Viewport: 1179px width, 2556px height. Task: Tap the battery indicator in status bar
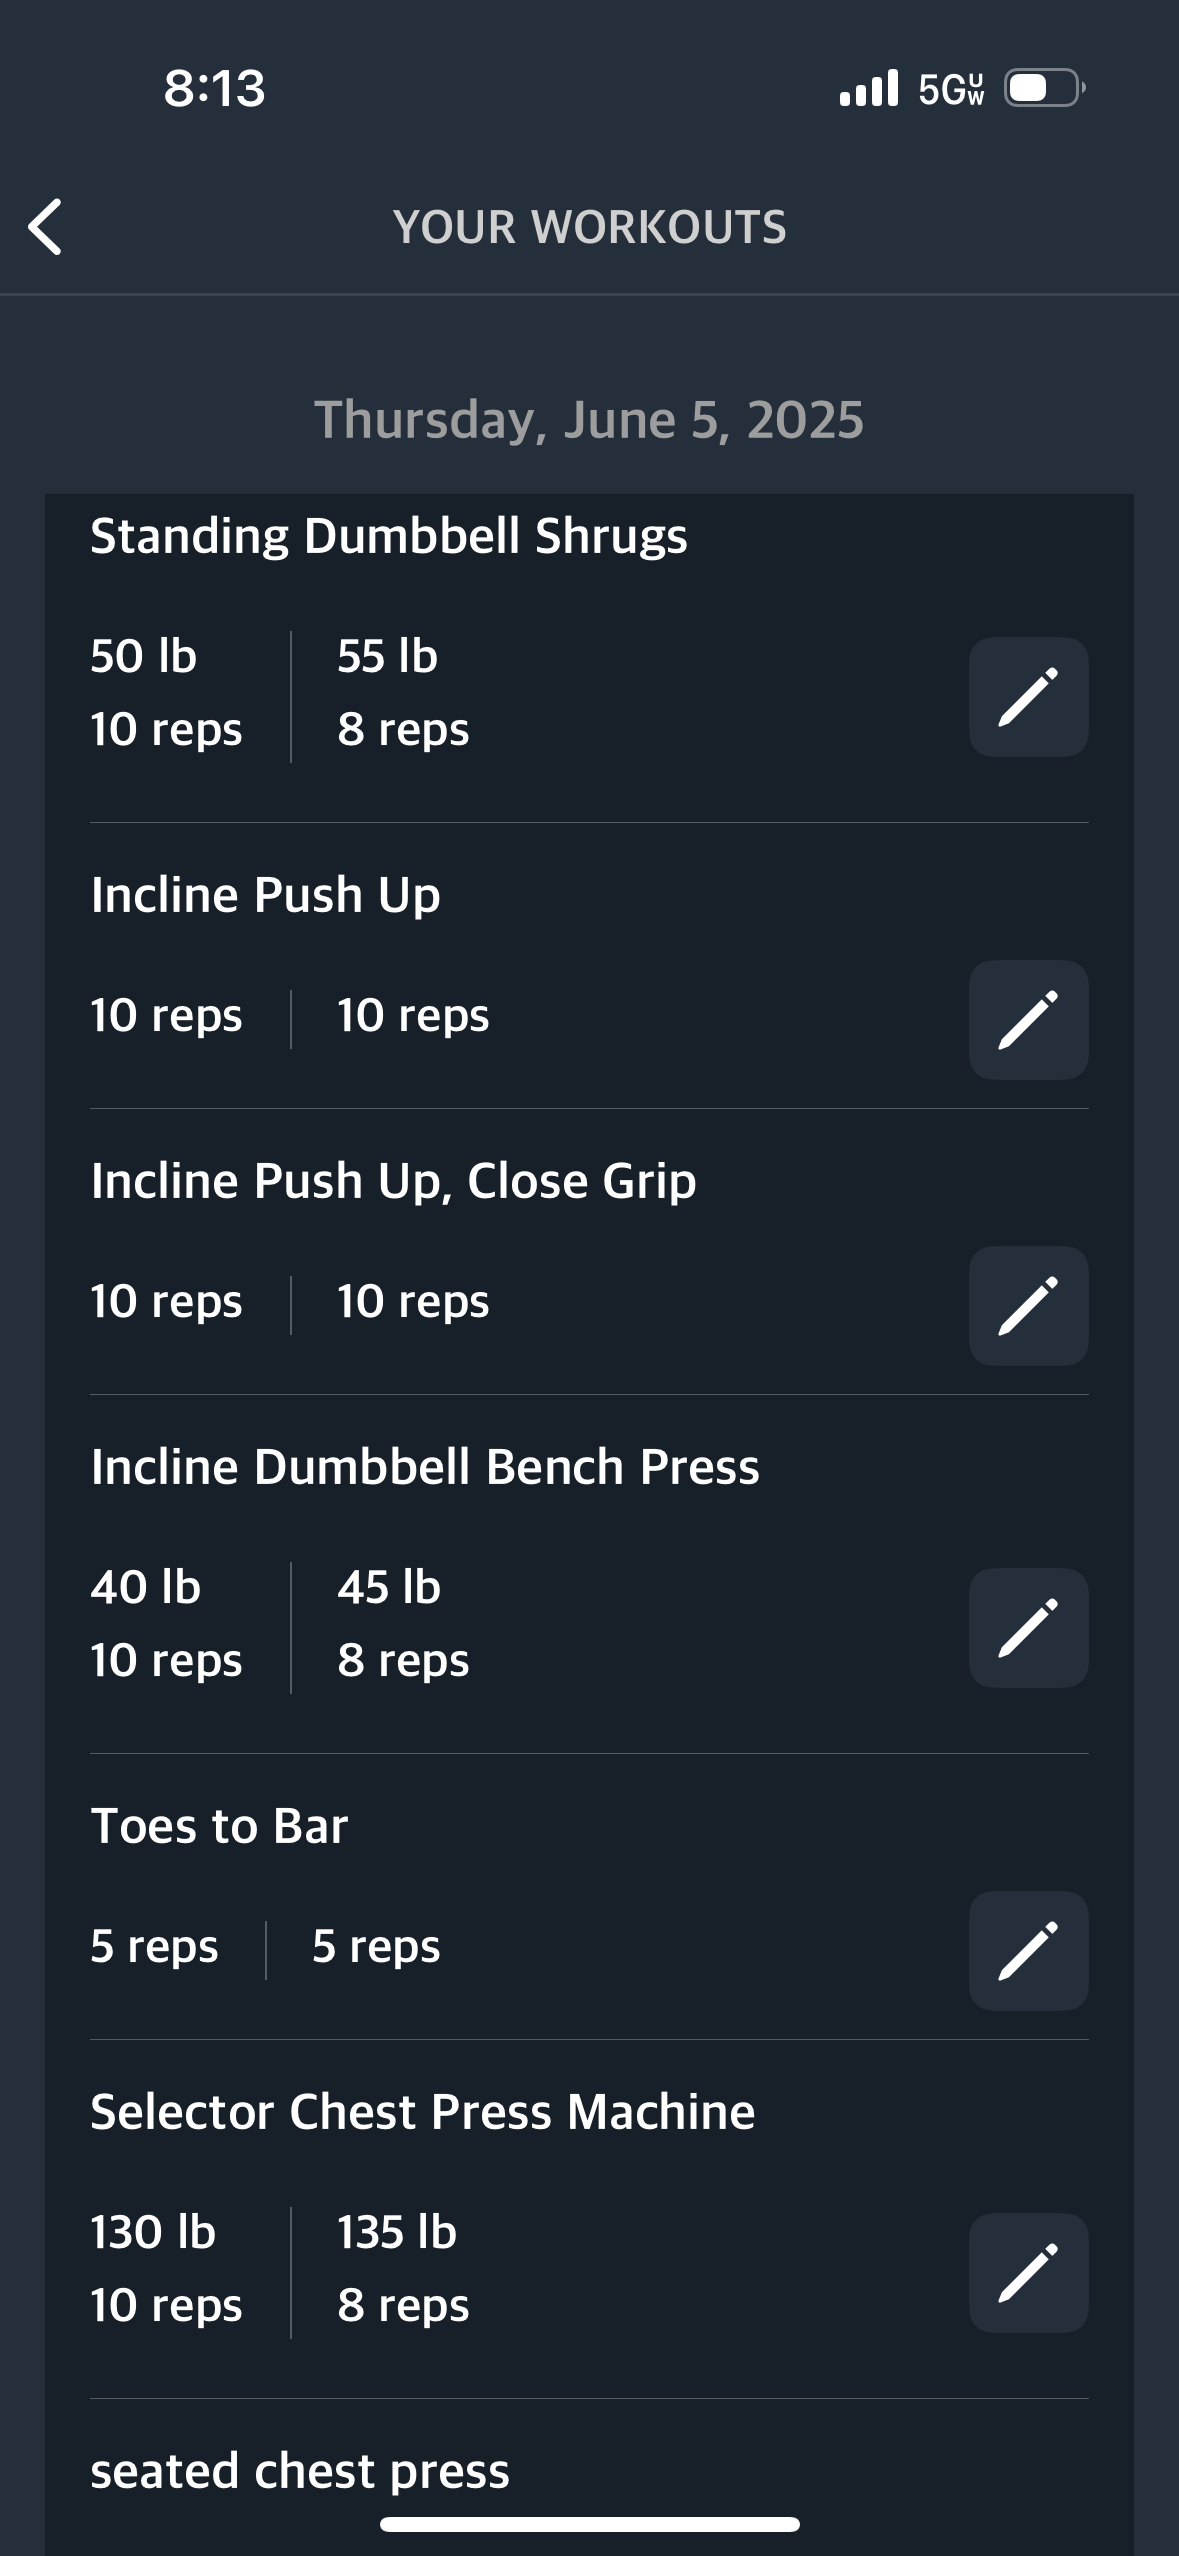1044,89
